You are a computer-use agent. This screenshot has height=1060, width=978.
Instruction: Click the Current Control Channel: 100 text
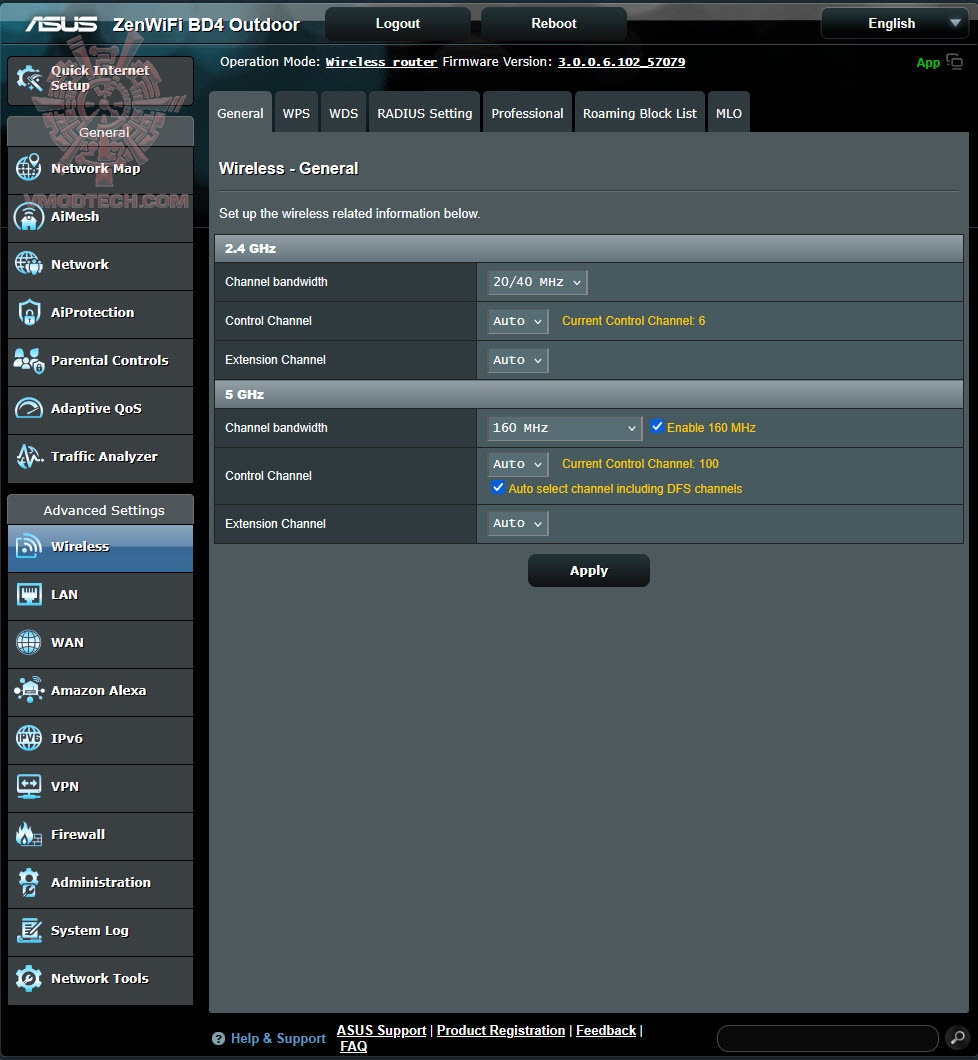[x=640, y=464]
